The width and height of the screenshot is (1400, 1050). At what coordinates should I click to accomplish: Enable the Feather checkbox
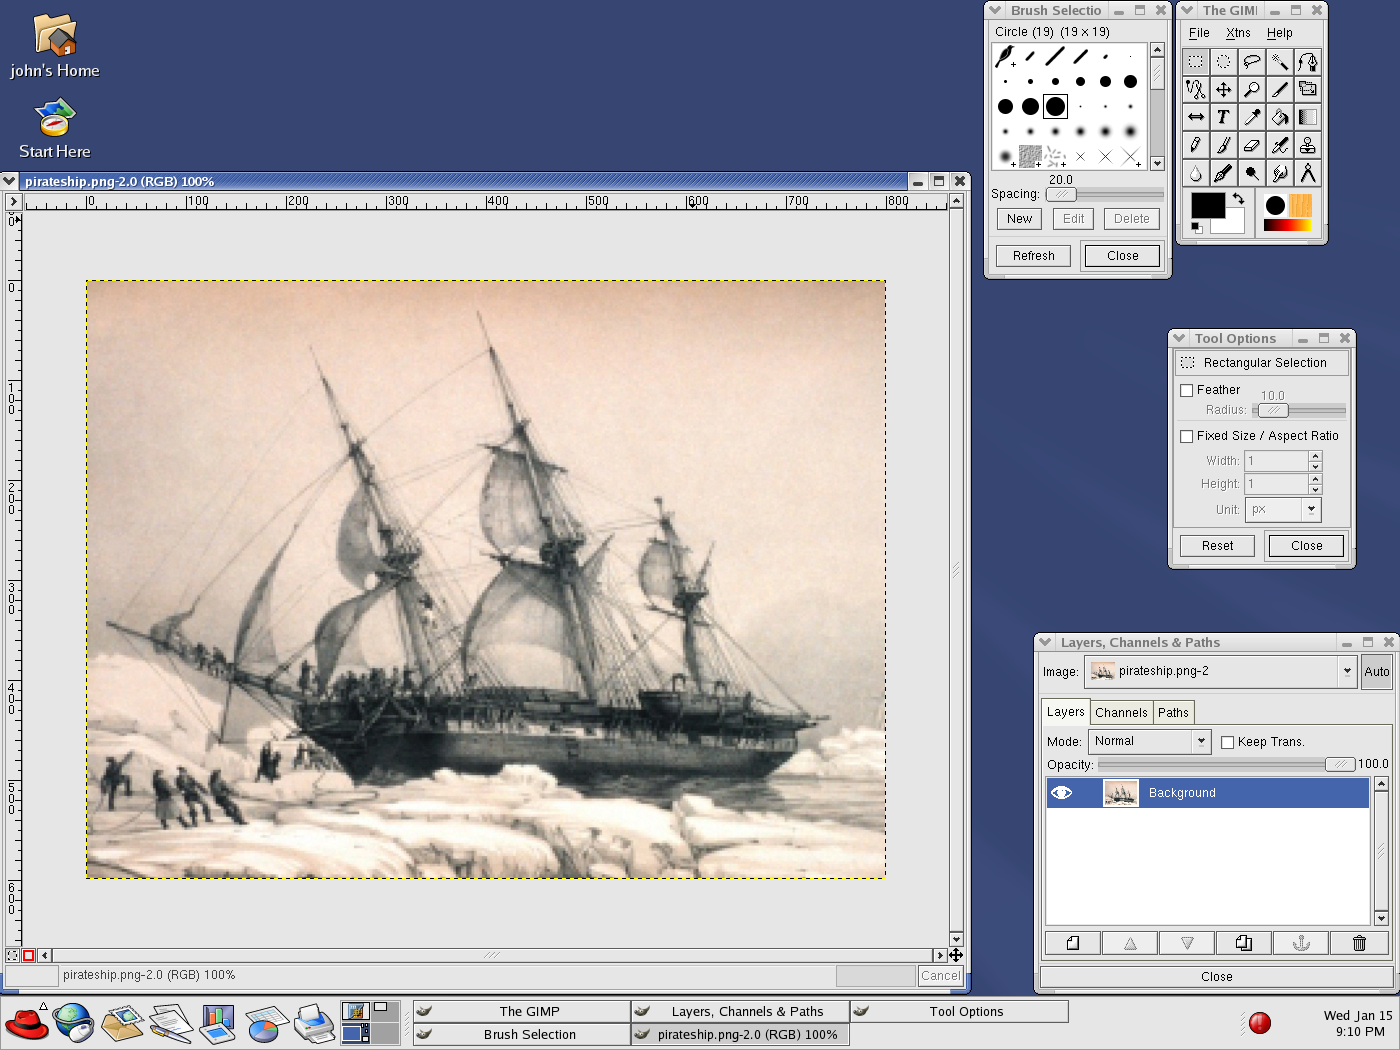click(x=1187, y=391)
